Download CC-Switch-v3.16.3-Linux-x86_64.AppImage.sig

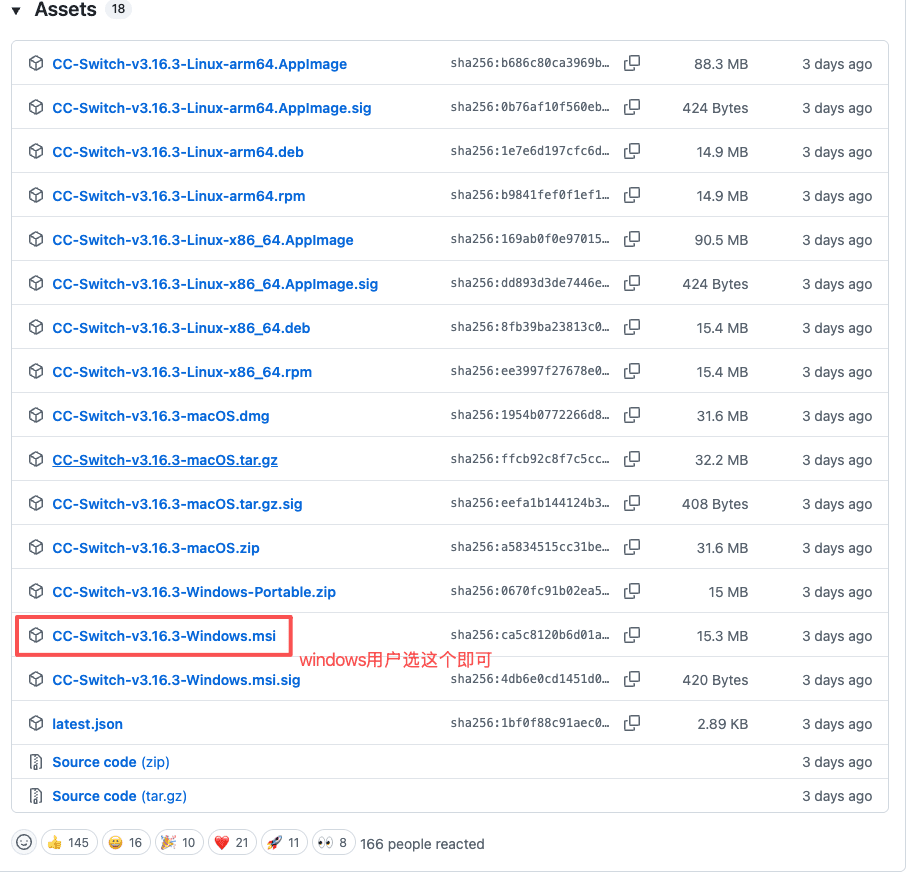pos(216,284)
